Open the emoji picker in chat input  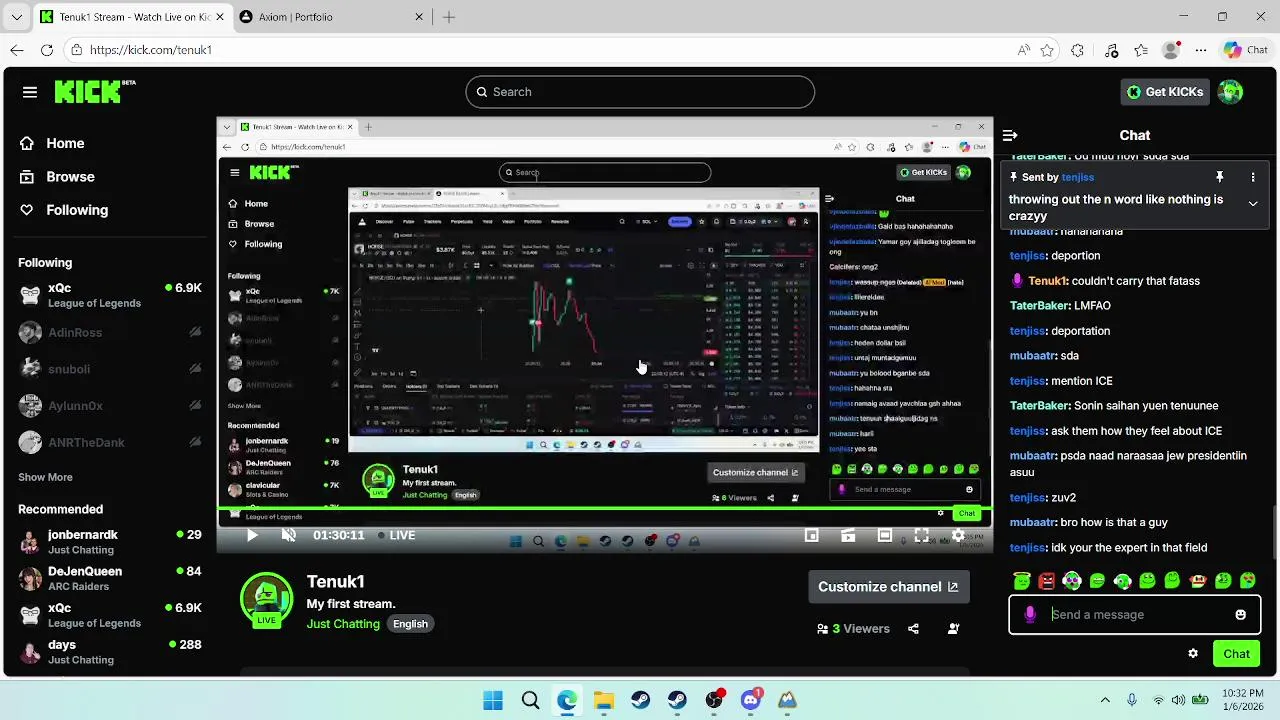1241,615
